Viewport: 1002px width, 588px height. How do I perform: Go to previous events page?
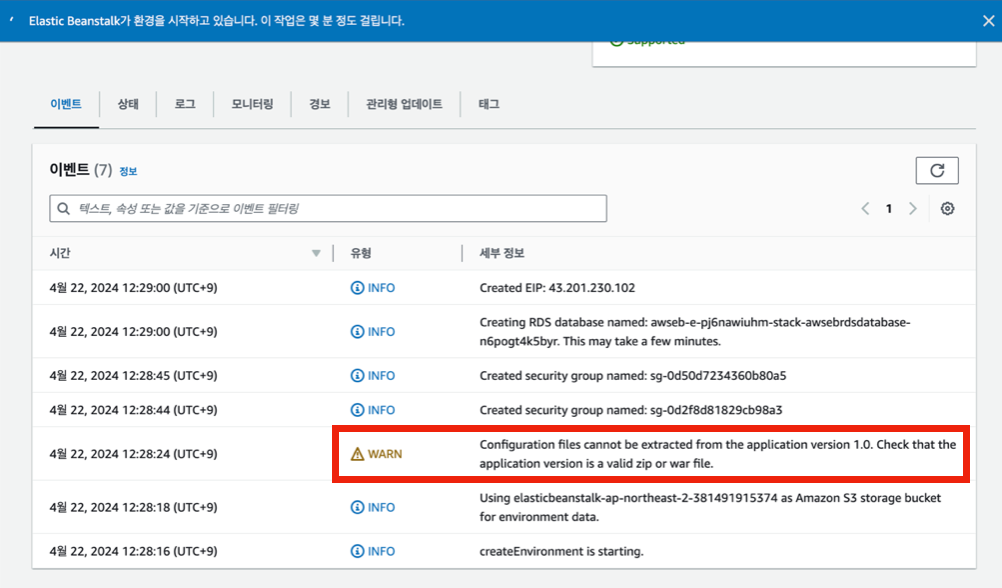(x=865, y=208)
